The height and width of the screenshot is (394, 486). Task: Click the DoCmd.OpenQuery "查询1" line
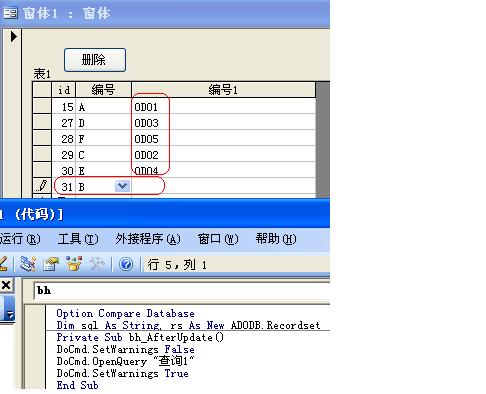tap(125, 361)
